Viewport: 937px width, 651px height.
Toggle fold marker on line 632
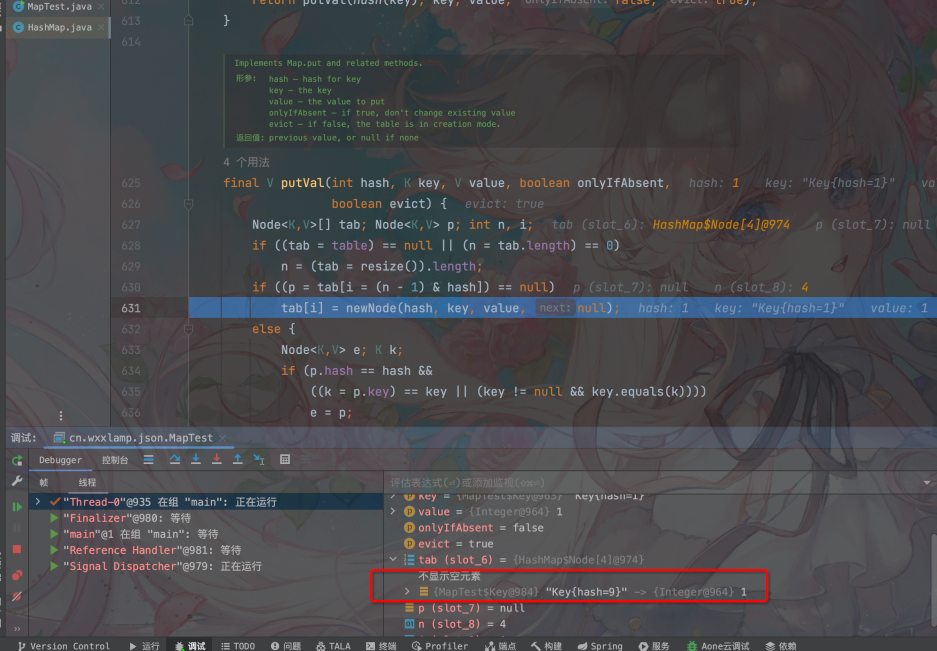pyautogui.click(x=188, y=329)
